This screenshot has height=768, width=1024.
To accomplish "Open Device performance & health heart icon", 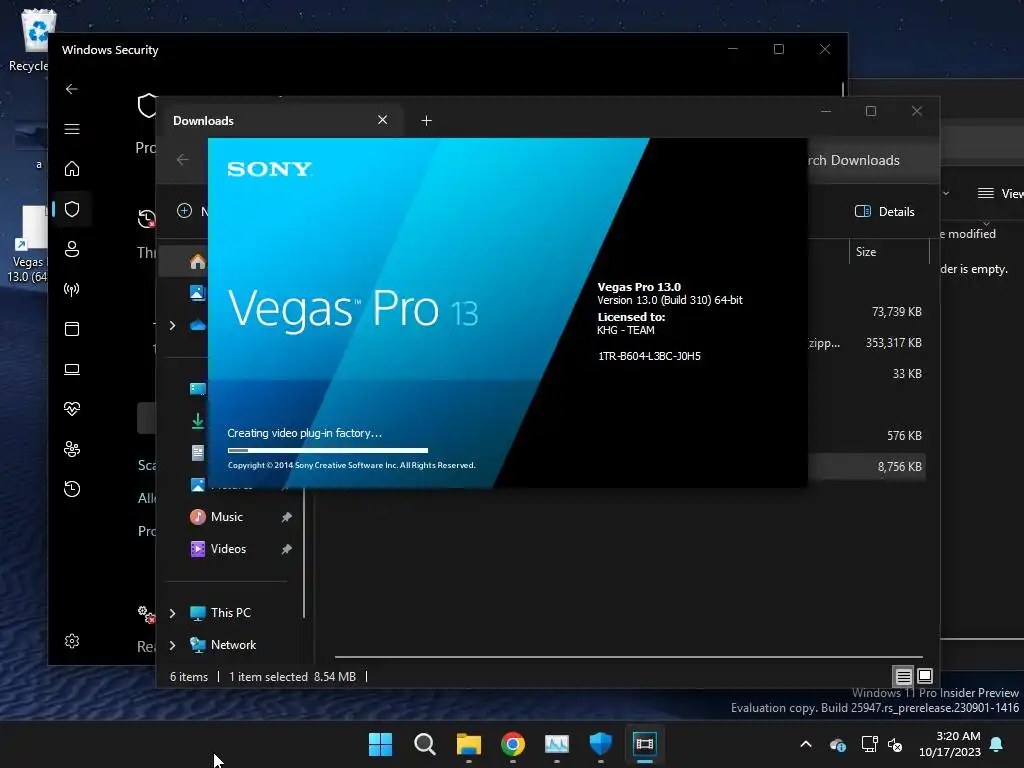I will pos(72,409).
